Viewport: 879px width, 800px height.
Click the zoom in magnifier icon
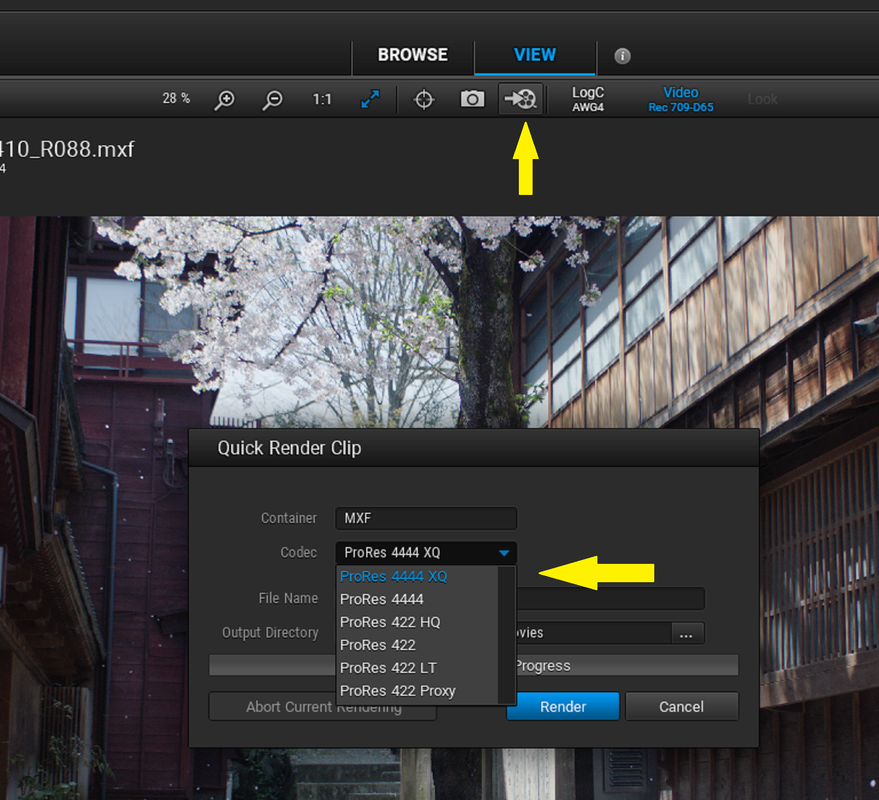click(224, 100)
